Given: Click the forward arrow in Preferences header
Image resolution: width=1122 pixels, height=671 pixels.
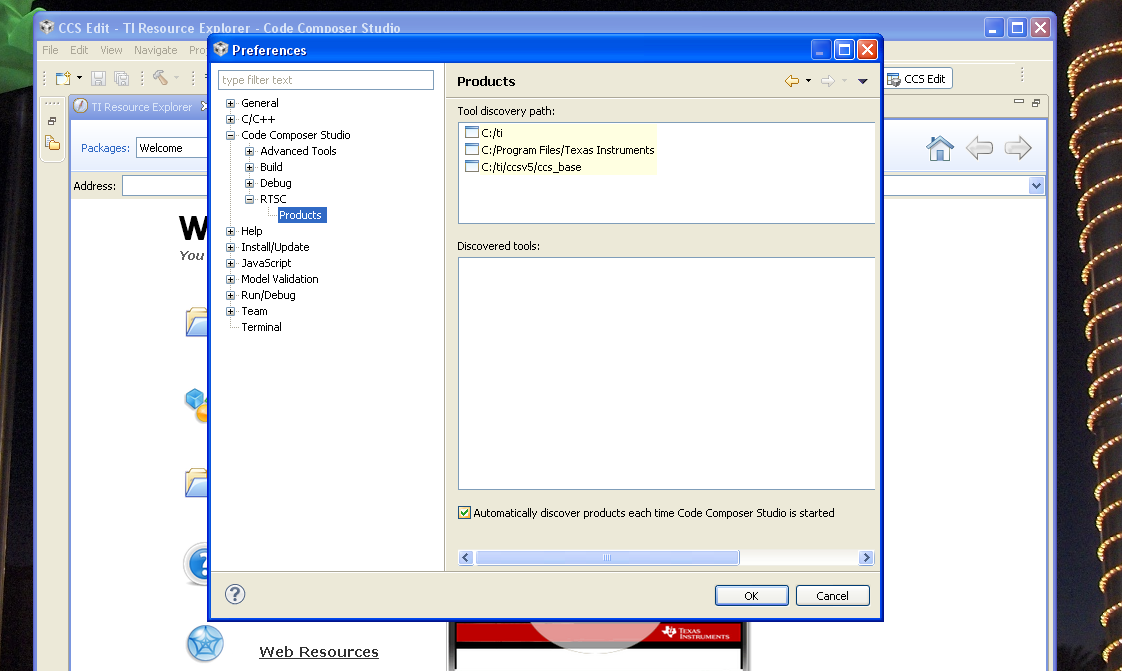Looking at the screenshot, I should pyautogui.click(x=827, y=81).
